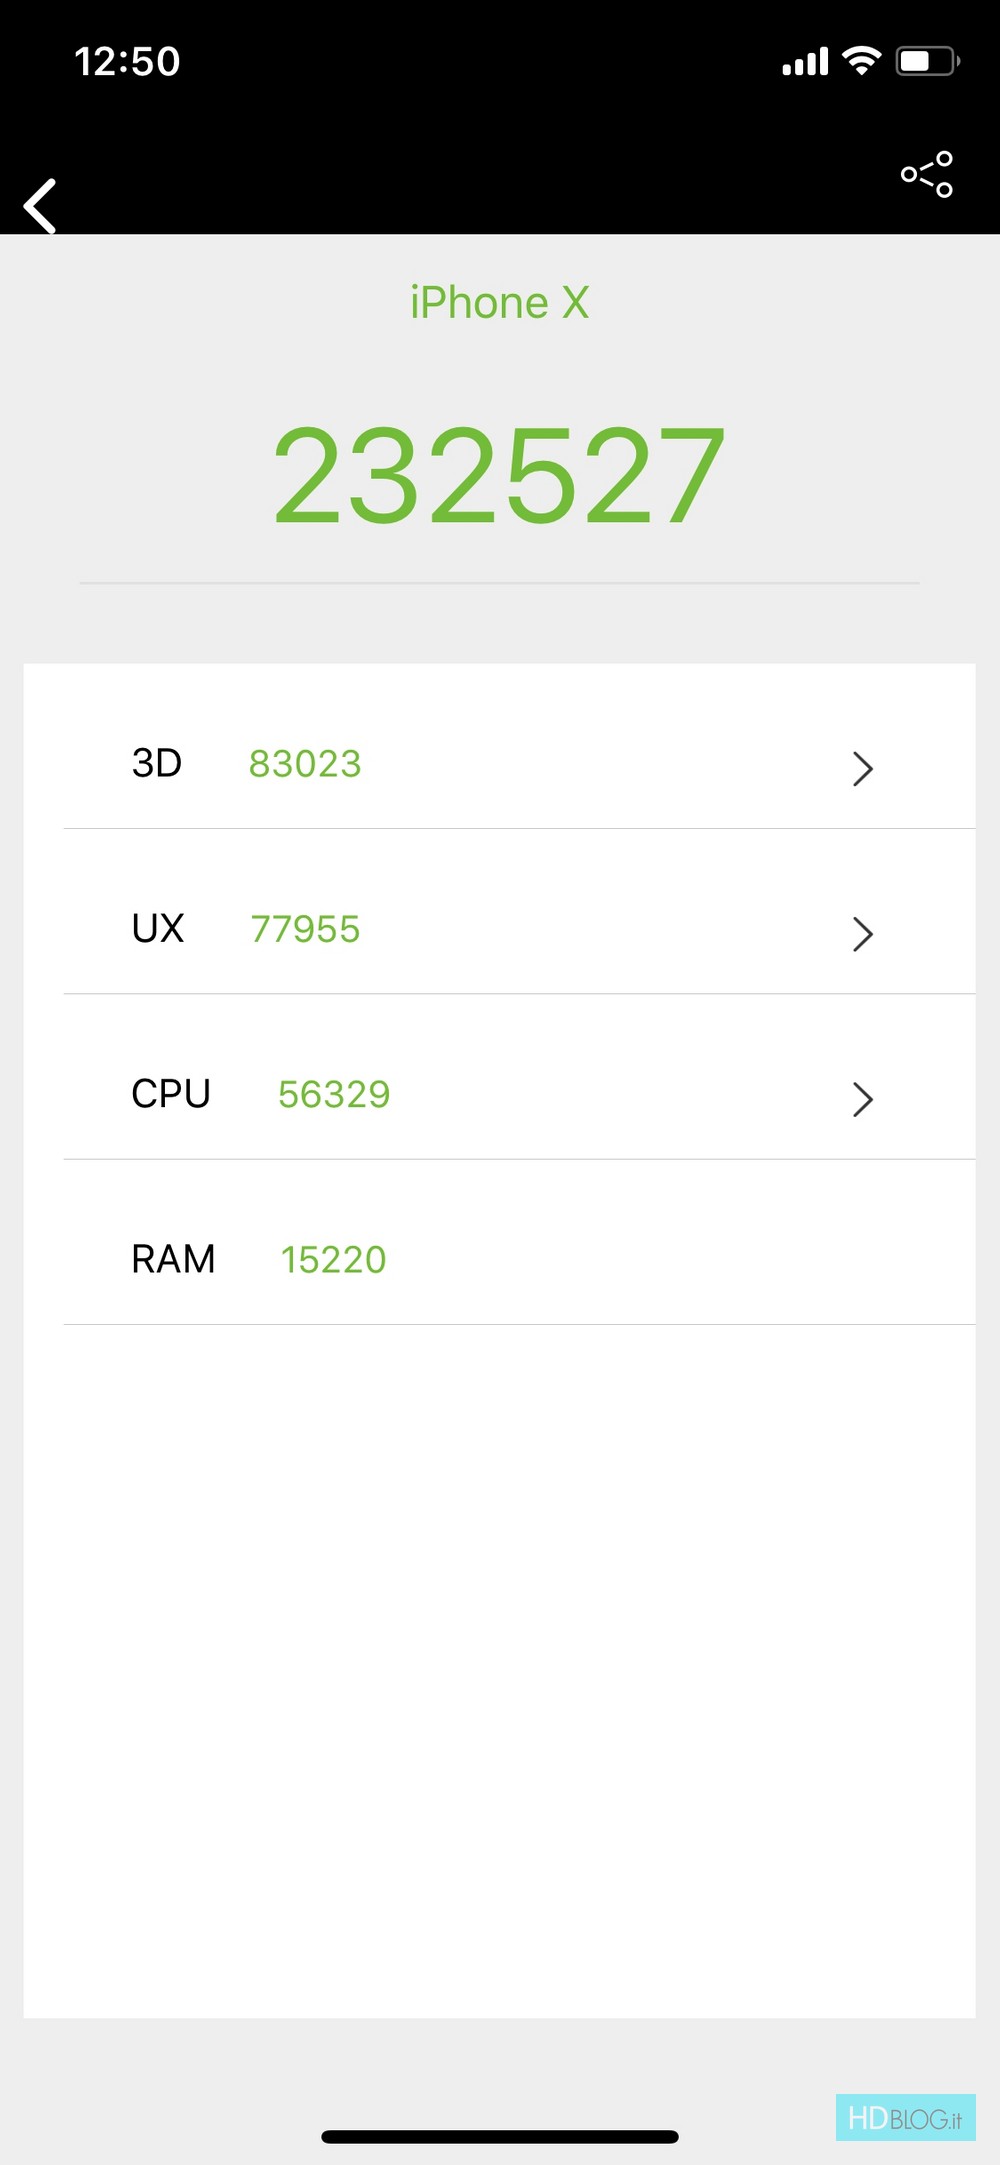Tap the iPhone X device title
This screenshot has width=1000, height=2165.
(x=499, y=303)
